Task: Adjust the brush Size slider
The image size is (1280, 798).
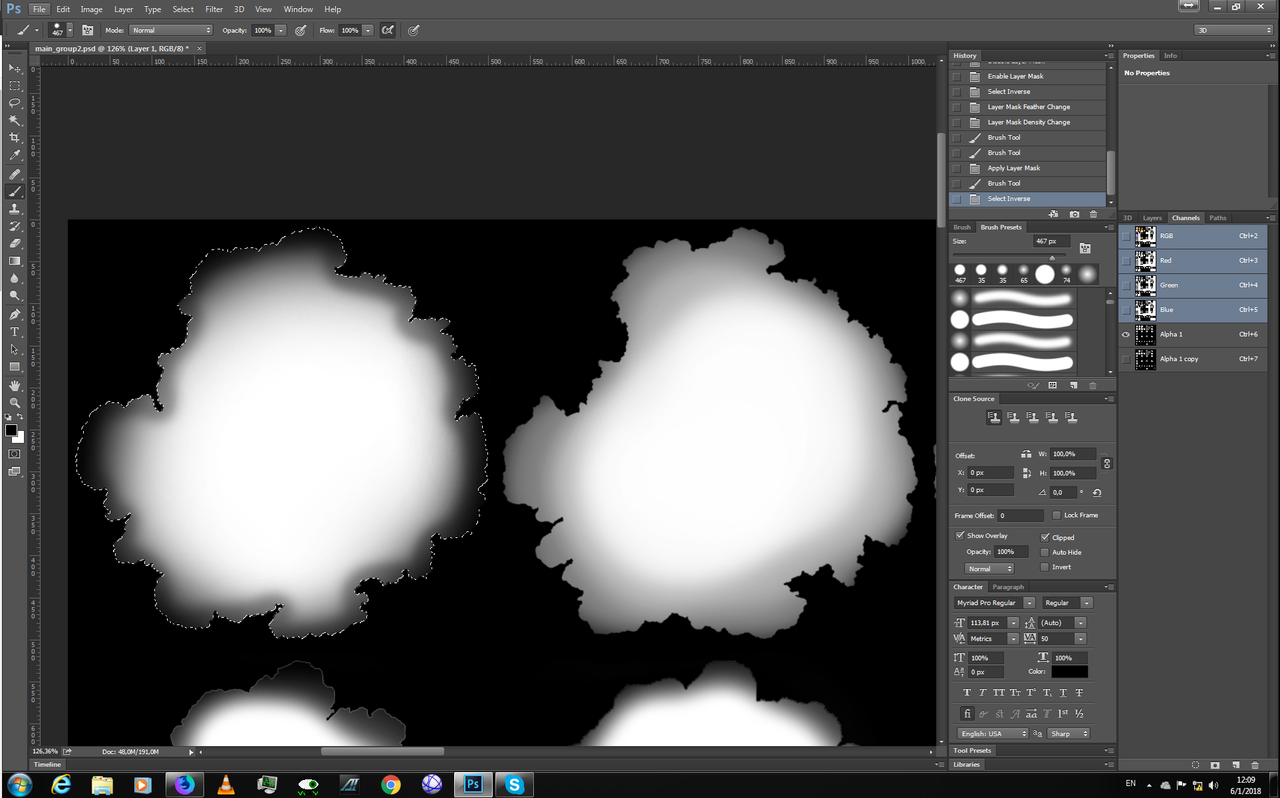Action: click(x=1052, y=258)
